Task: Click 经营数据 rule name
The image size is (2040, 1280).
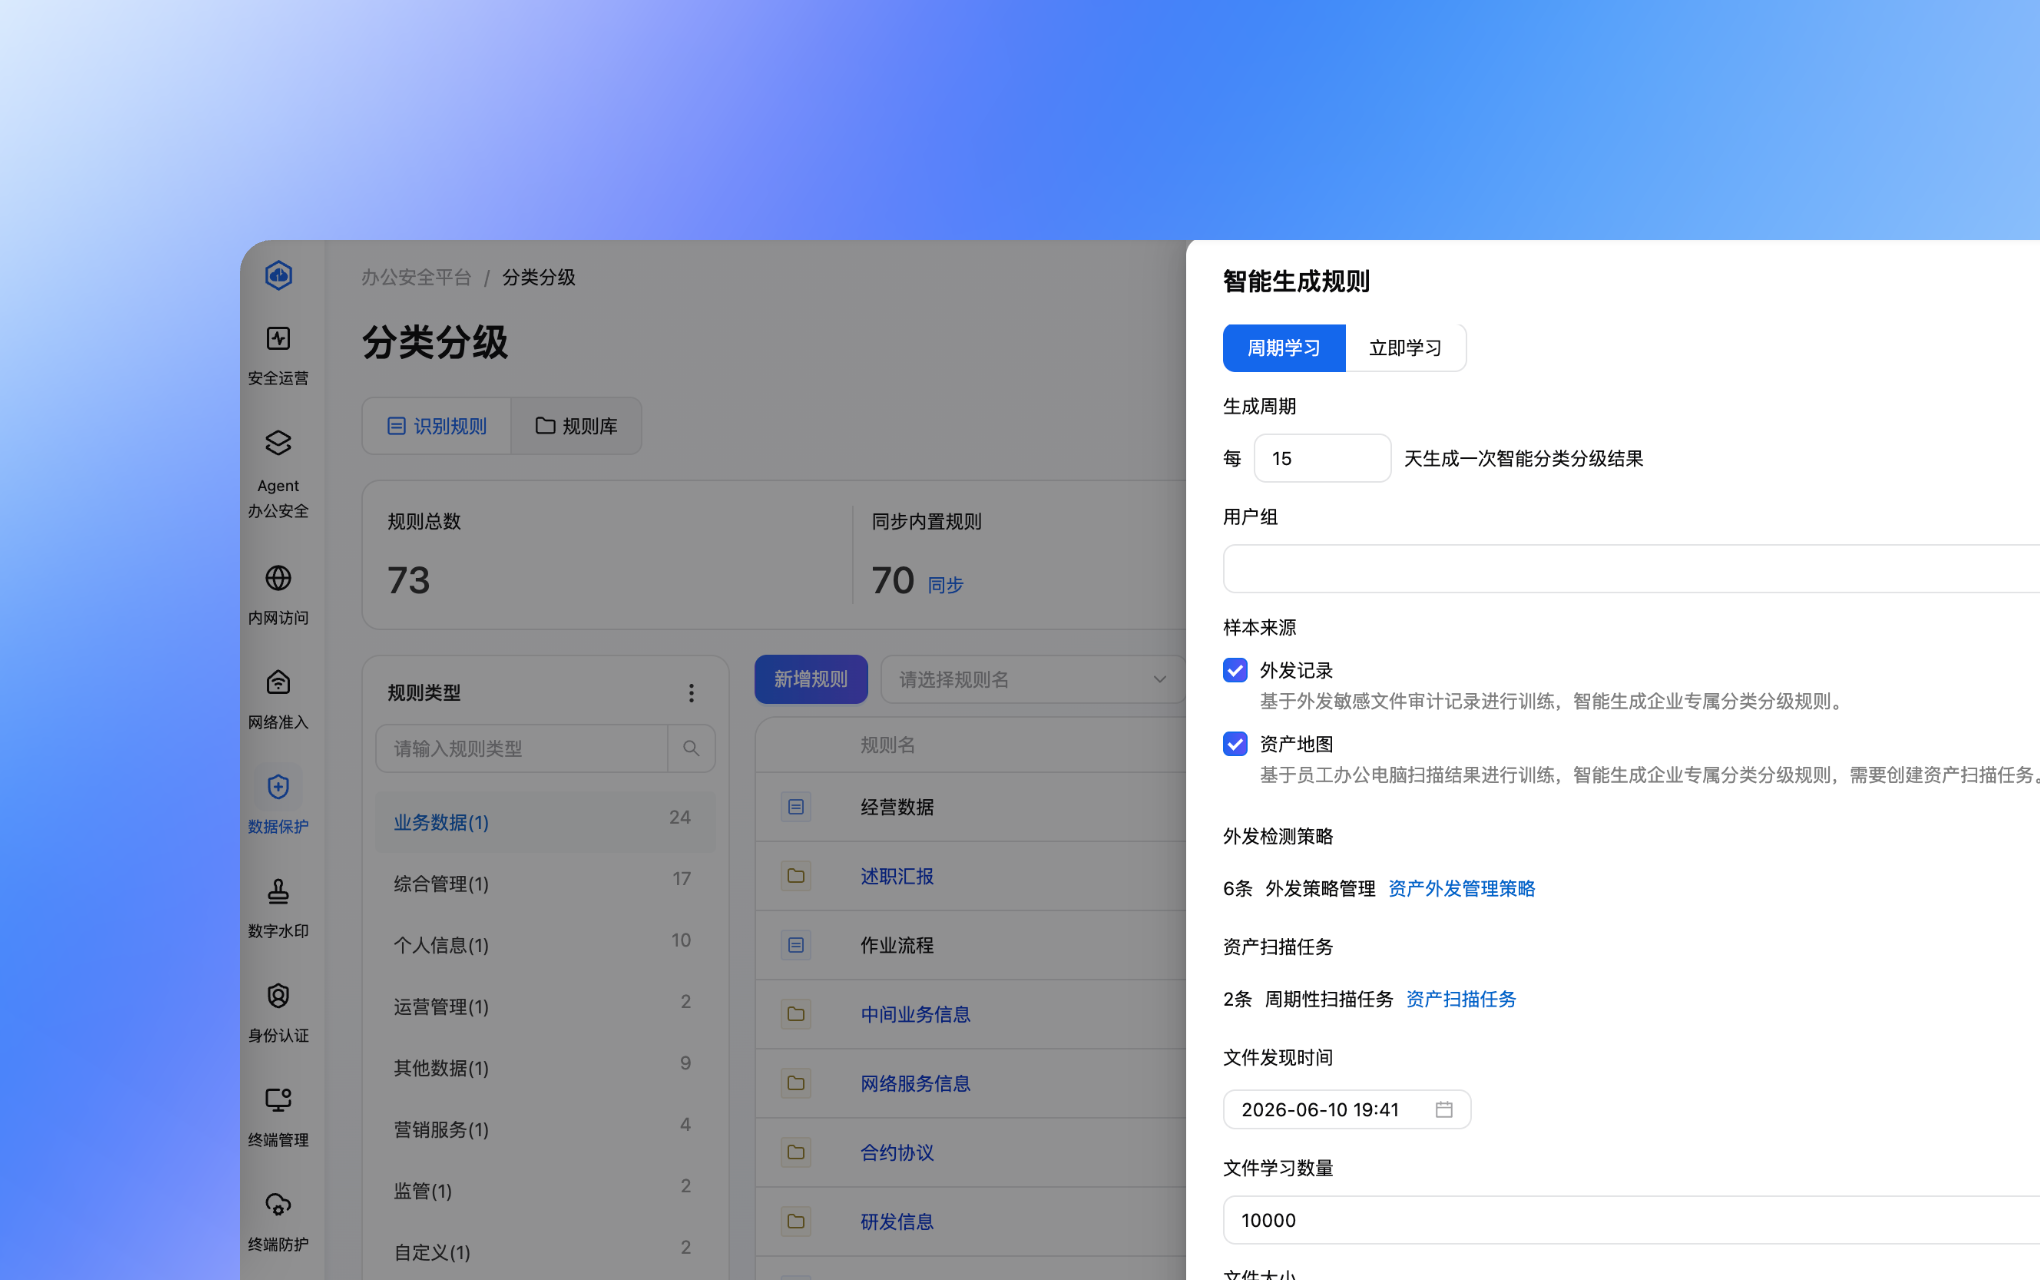Action: point(897,807)
